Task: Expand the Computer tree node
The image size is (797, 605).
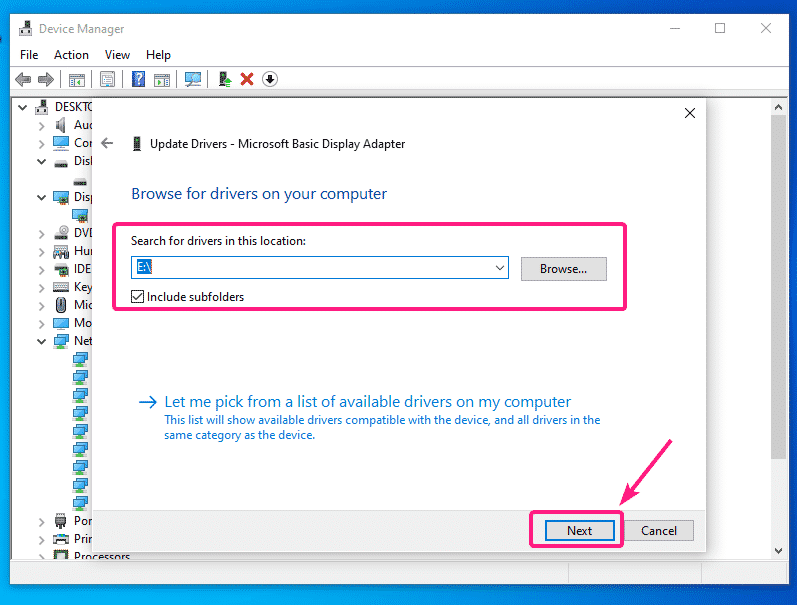Action: click(42, 144)
